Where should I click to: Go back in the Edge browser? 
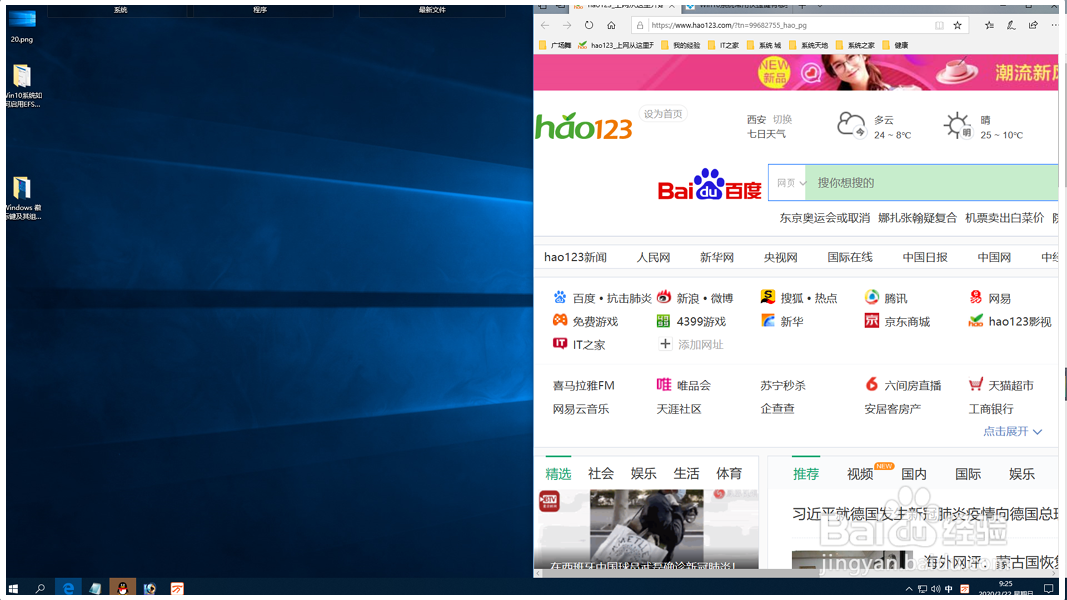click(x=544, y=25)
